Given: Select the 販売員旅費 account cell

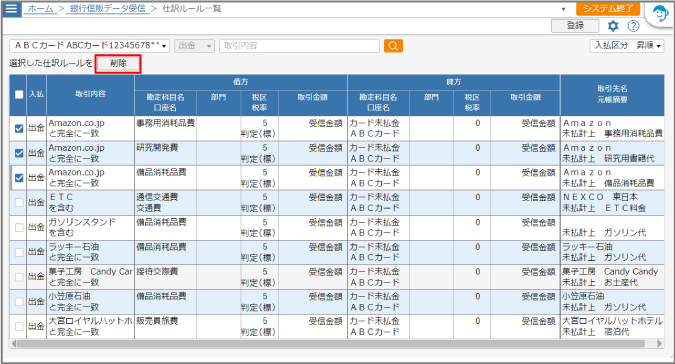Looking at the screenshot, I should [166, 327].
